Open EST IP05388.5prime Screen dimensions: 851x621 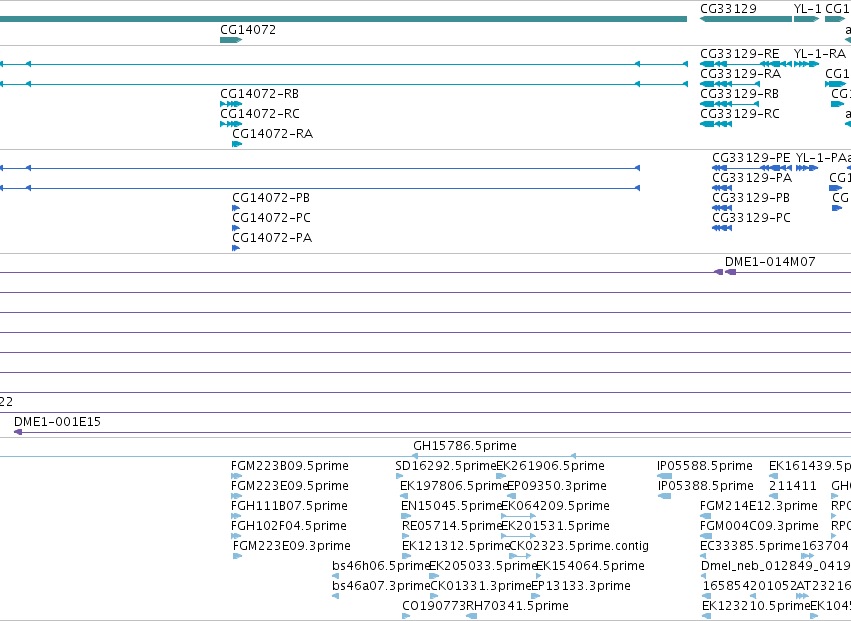pyautogui.click(x=706, y=486)
